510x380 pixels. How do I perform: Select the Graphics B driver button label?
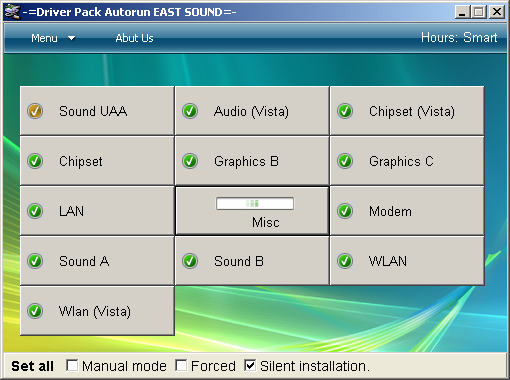246,161
